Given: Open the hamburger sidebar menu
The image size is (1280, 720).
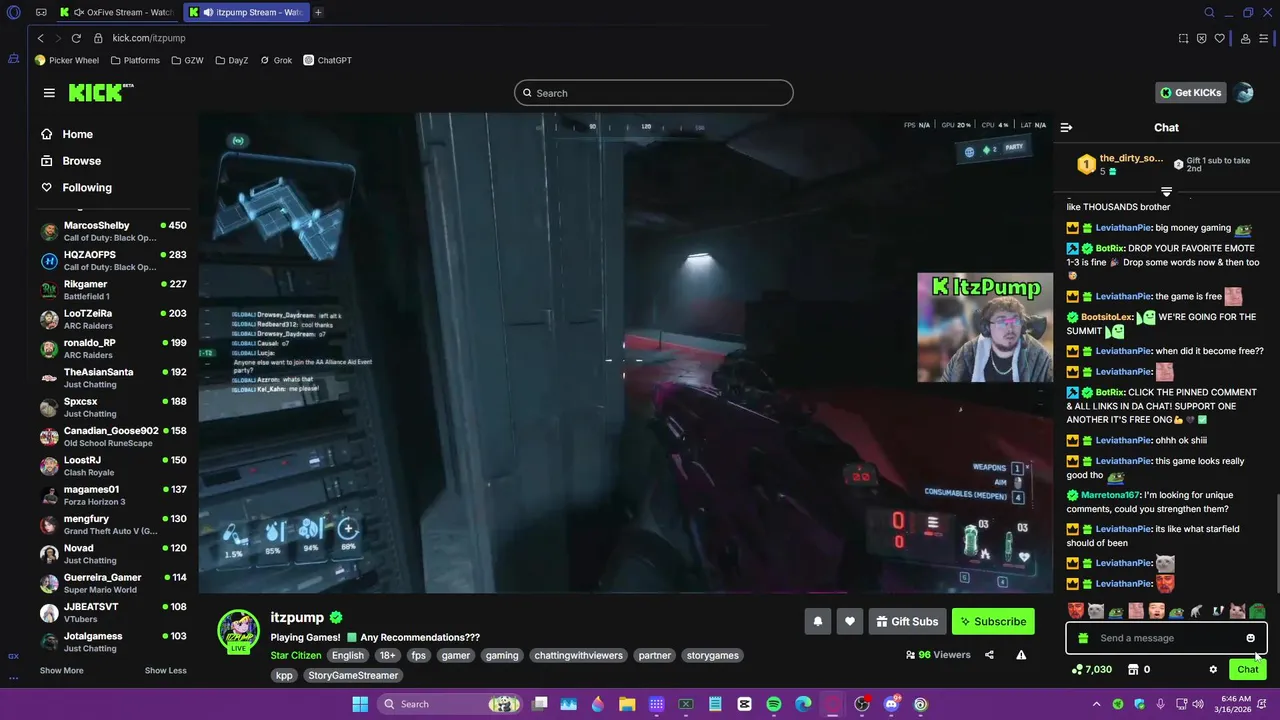Looking at the screenshot, I should 49,93.
